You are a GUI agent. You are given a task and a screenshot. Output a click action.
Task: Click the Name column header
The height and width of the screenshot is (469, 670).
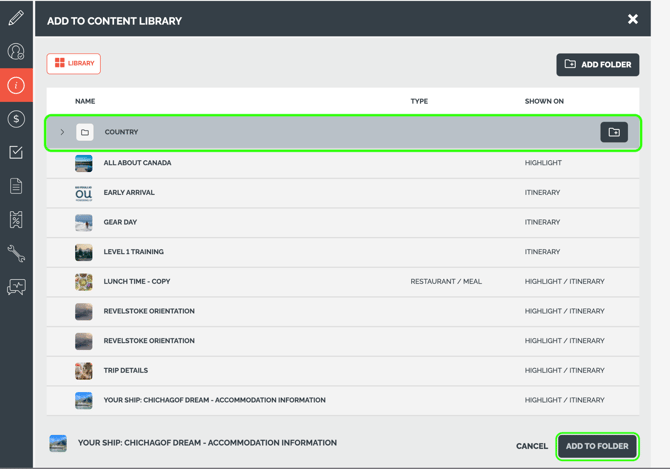click(85, 101)
